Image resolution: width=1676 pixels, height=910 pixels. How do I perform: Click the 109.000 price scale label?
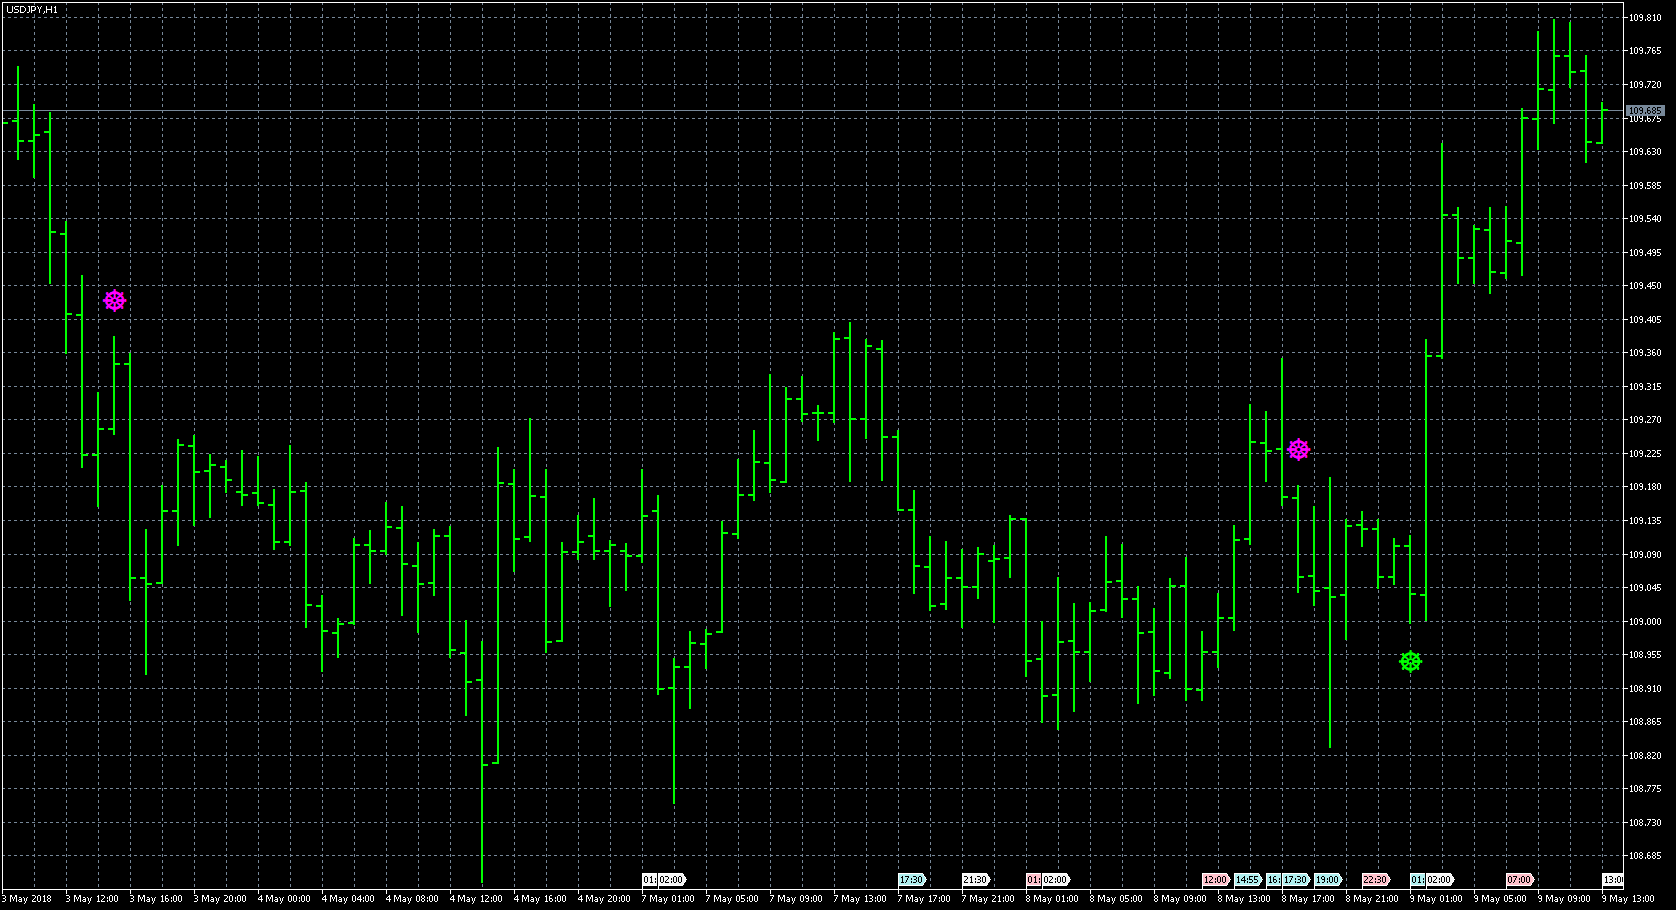coord(1645,621)
